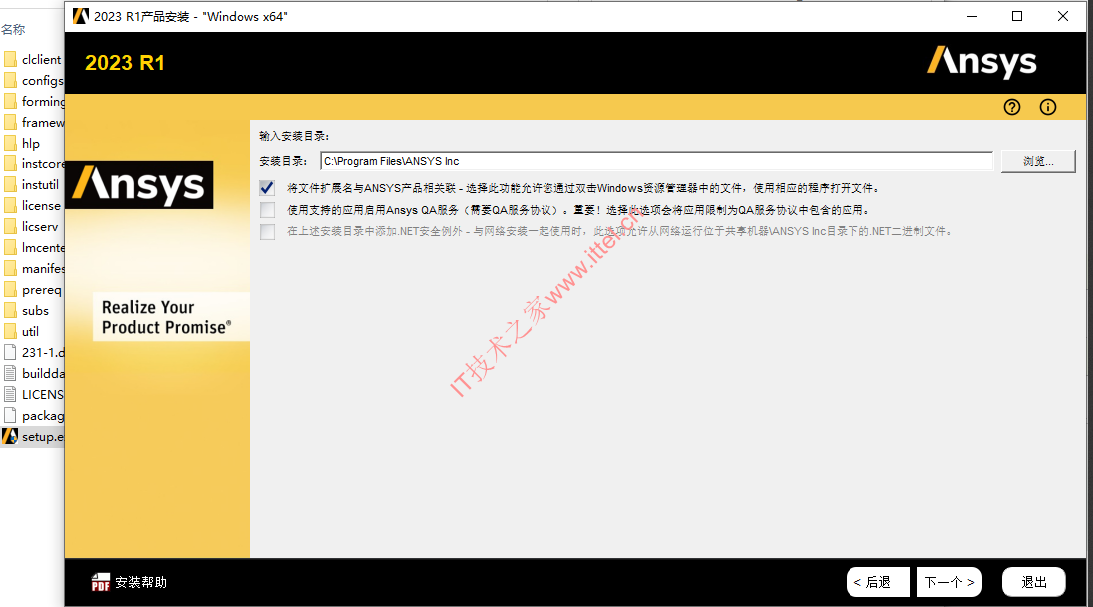Enable the Ansys QA service checkbox
Viewport: 1093px width, 607px height.
[267, 210]
